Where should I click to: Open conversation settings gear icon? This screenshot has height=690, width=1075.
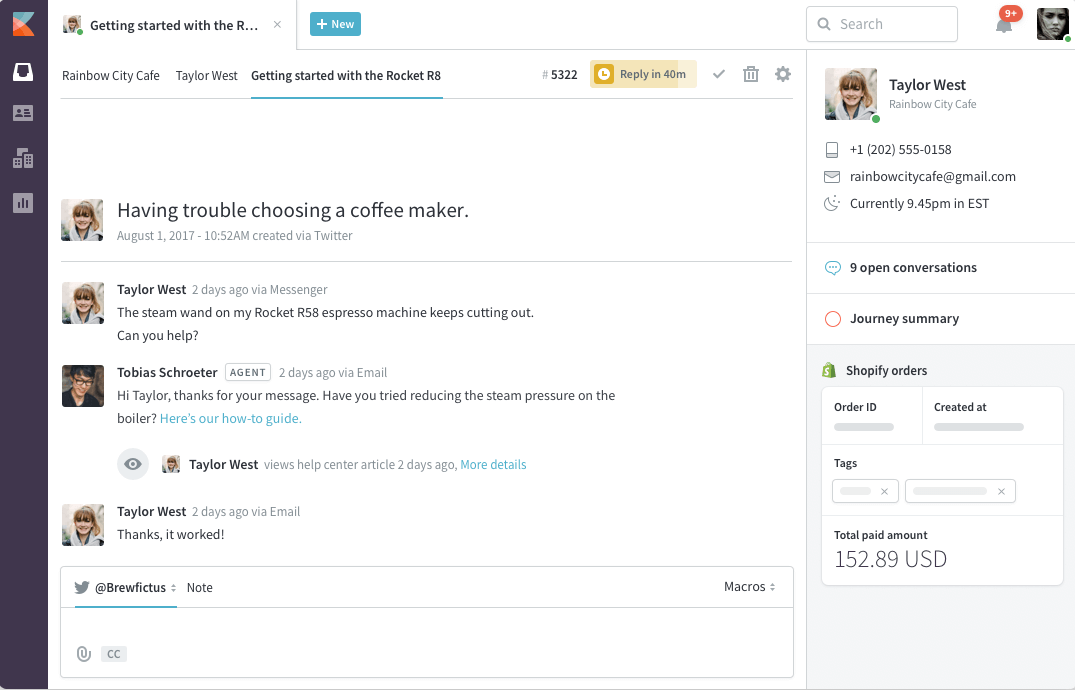tap(783, 74)
